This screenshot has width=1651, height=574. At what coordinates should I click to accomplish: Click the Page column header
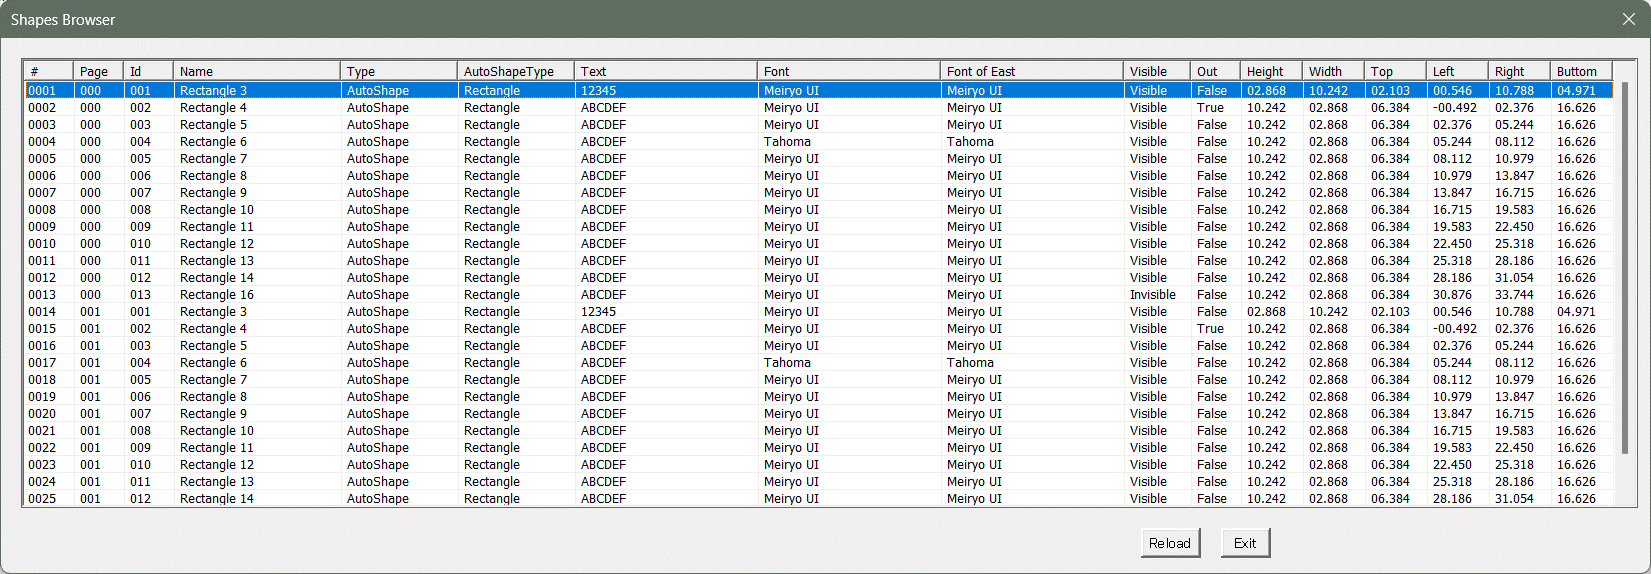click(x=97, y=71)
